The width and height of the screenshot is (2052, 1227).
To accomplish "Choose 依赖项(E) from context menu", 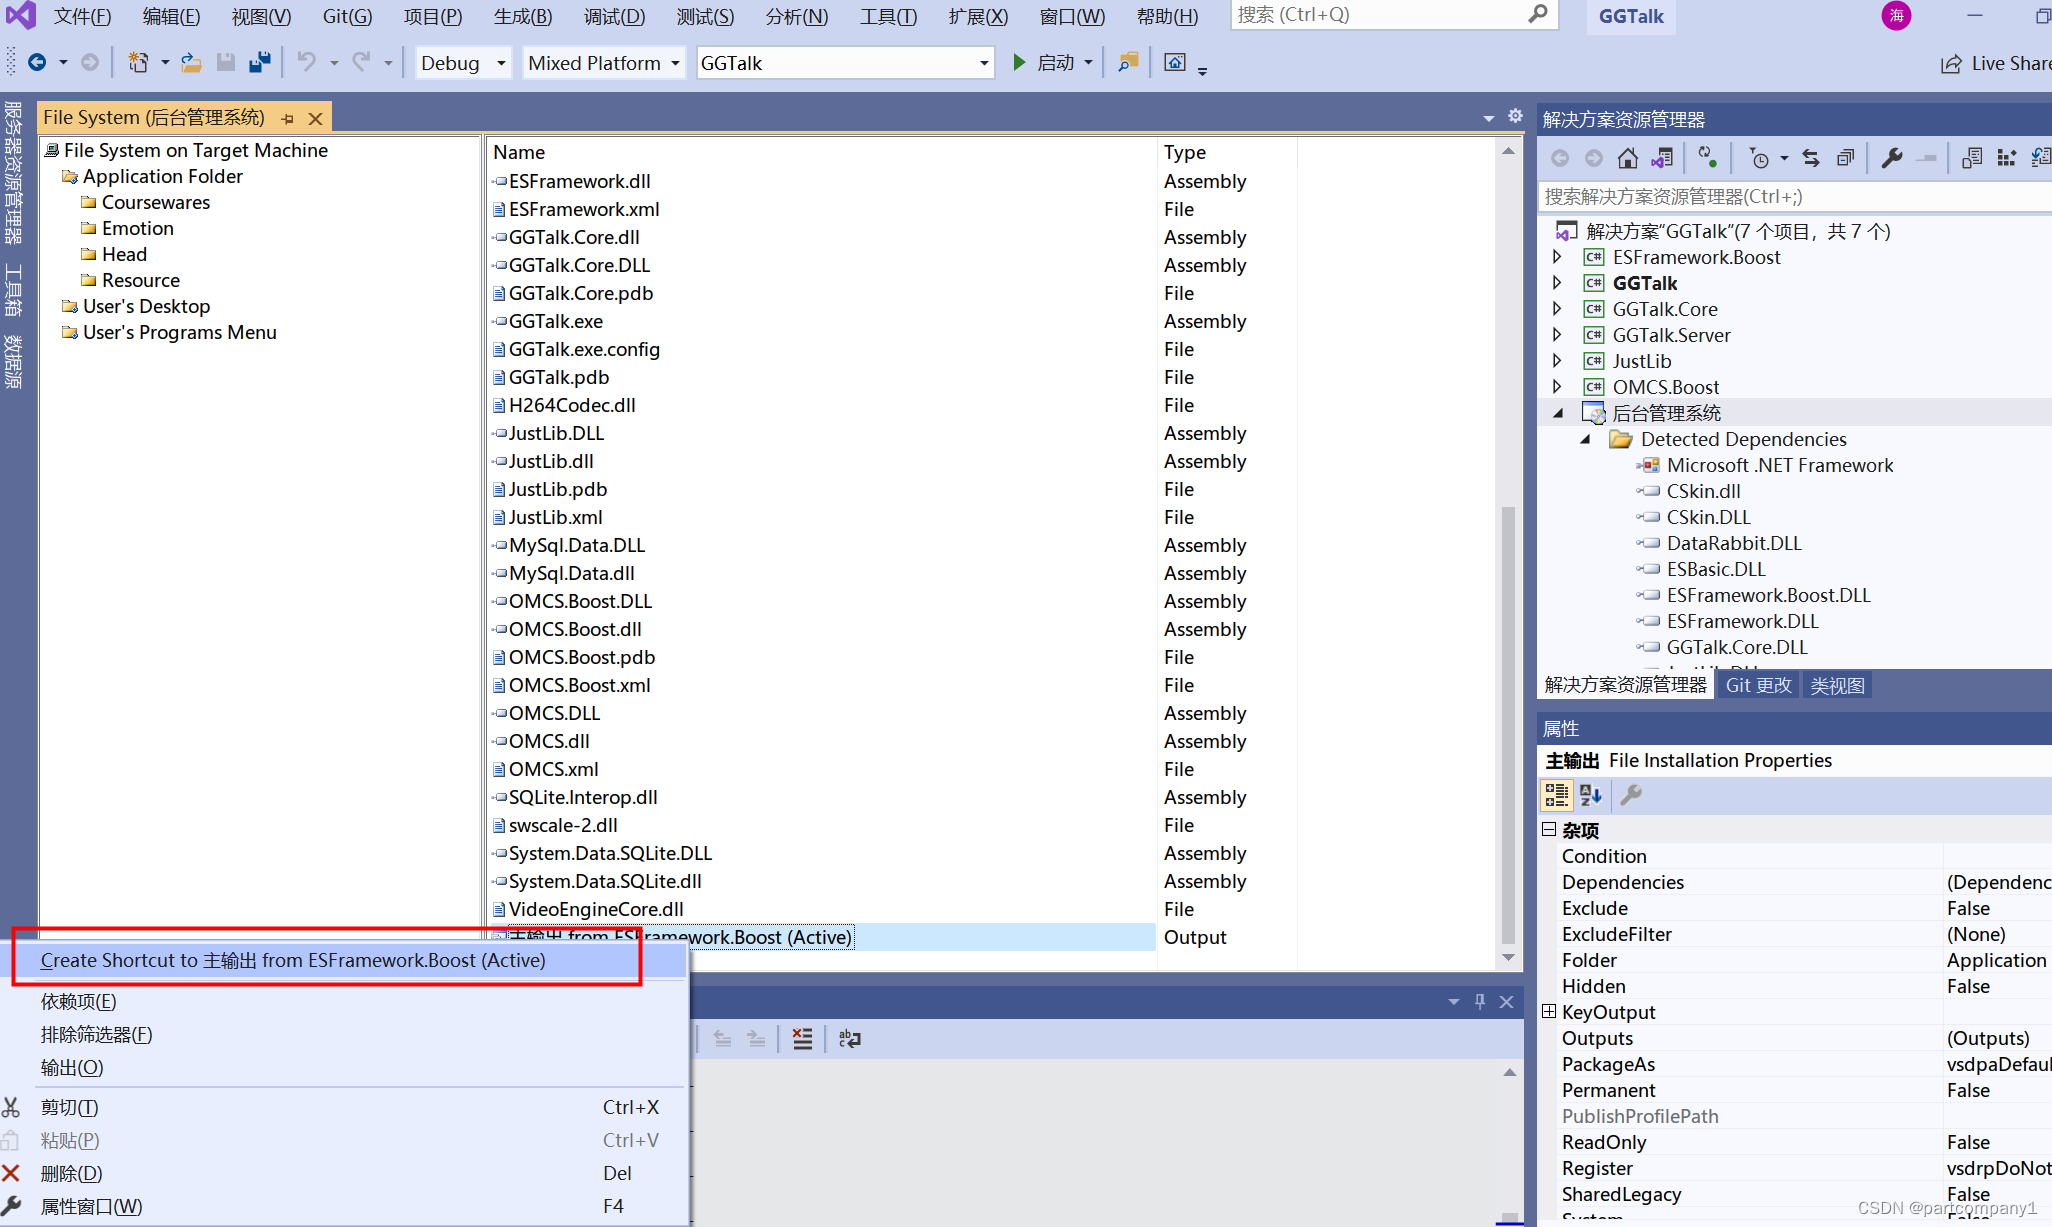I will click(78, 1001).
